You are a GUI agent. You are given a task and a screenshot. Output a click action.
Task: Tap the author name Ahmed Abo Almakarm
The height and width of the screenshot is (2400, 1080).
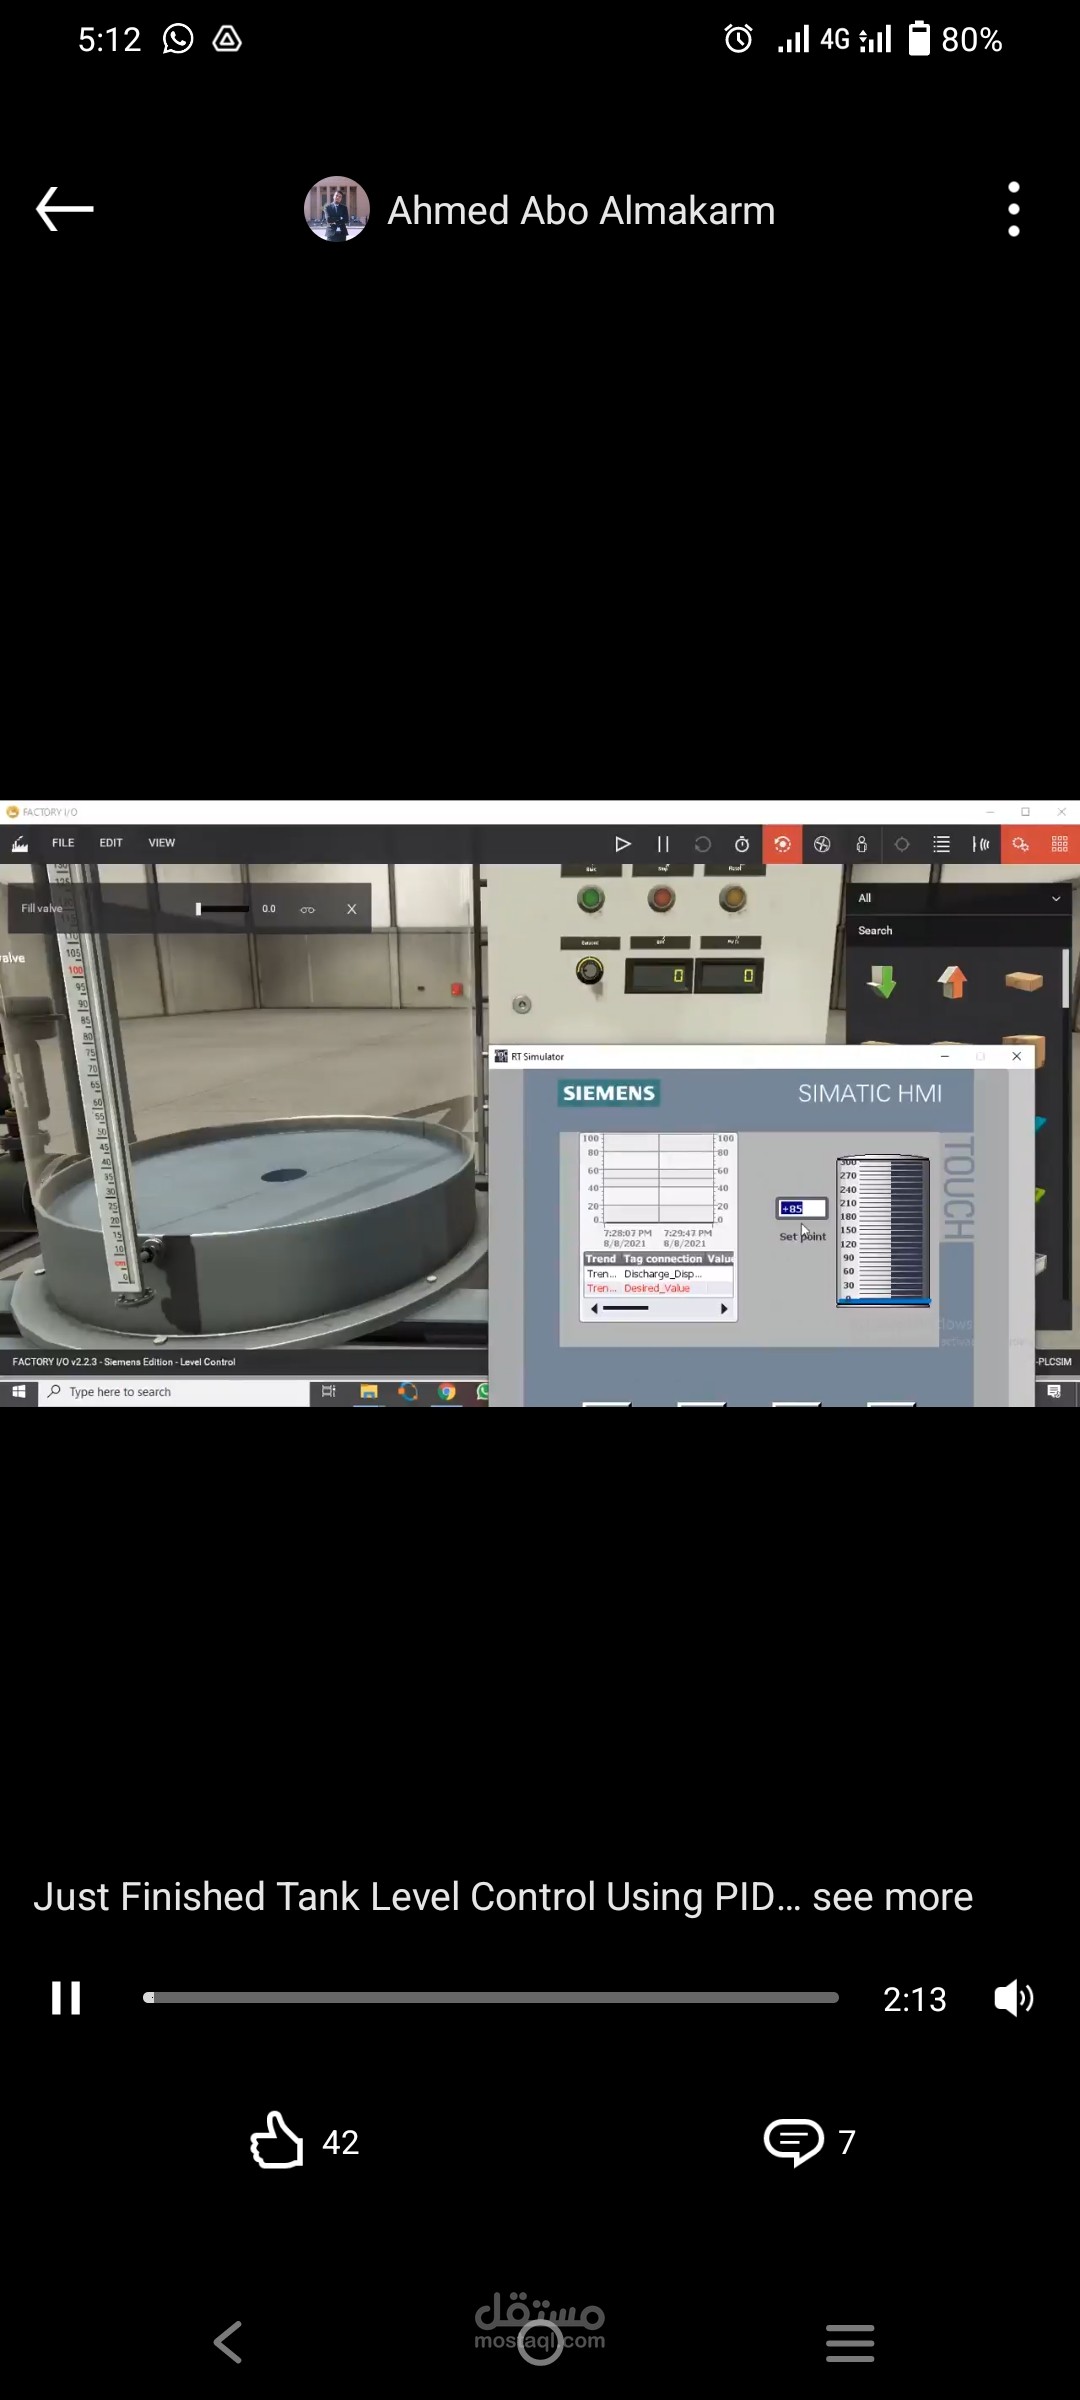[x=581, y=211]
